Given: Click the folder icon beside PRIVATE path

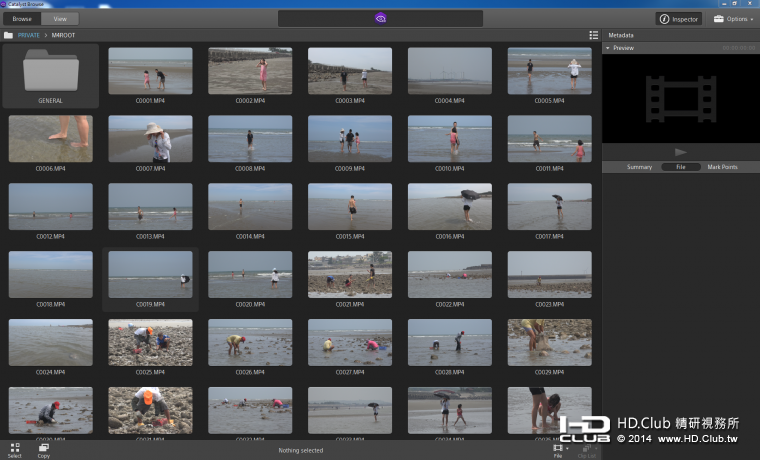Looking at the screenshot, I should (9, 35).
